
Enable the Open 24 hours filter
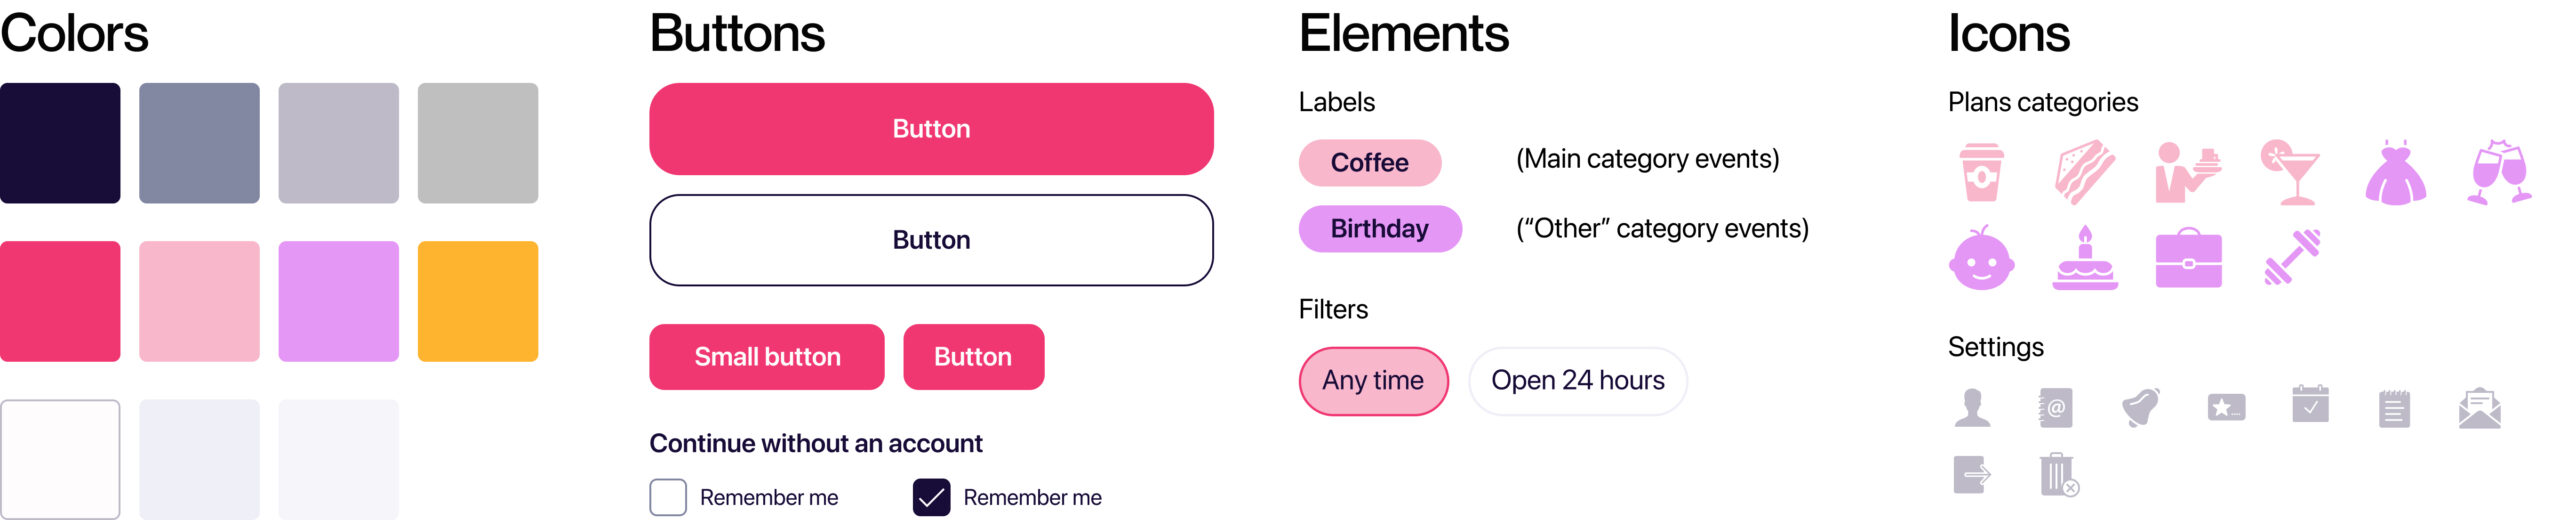pos(1577,381)
